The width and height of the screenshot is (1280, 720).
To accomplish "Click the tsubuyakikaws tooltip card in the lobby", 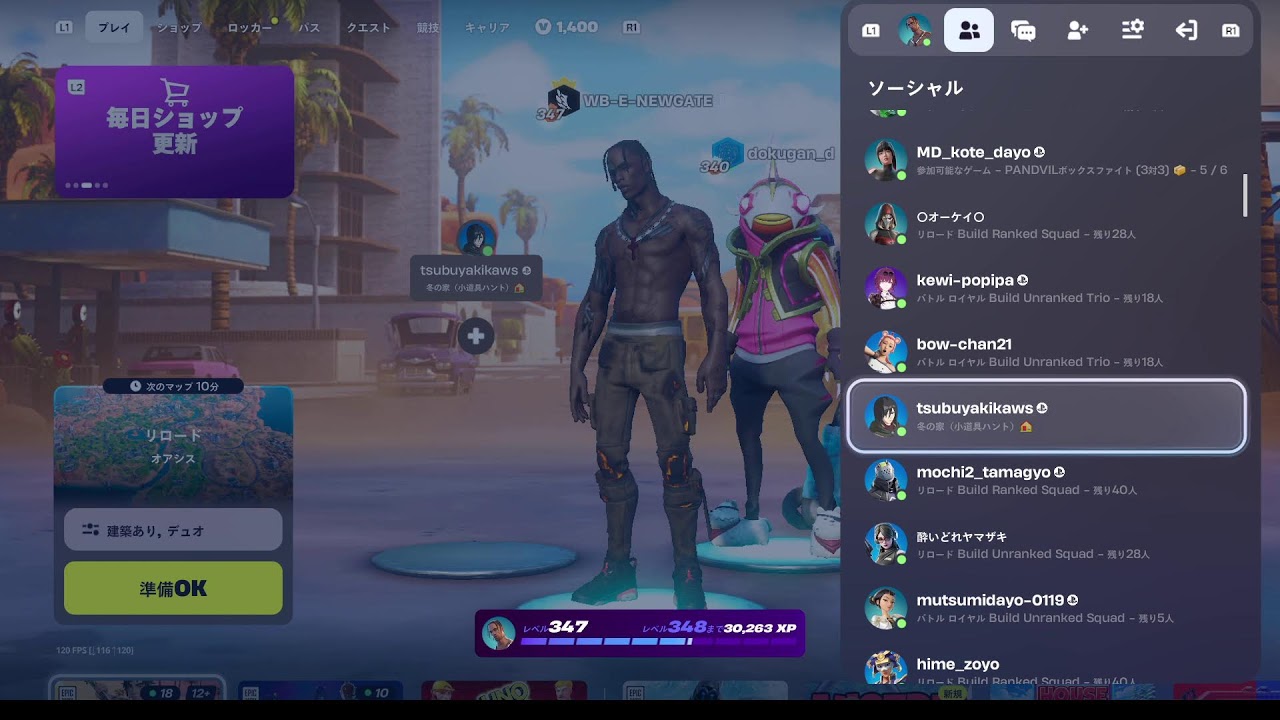I will coord(476,277).
